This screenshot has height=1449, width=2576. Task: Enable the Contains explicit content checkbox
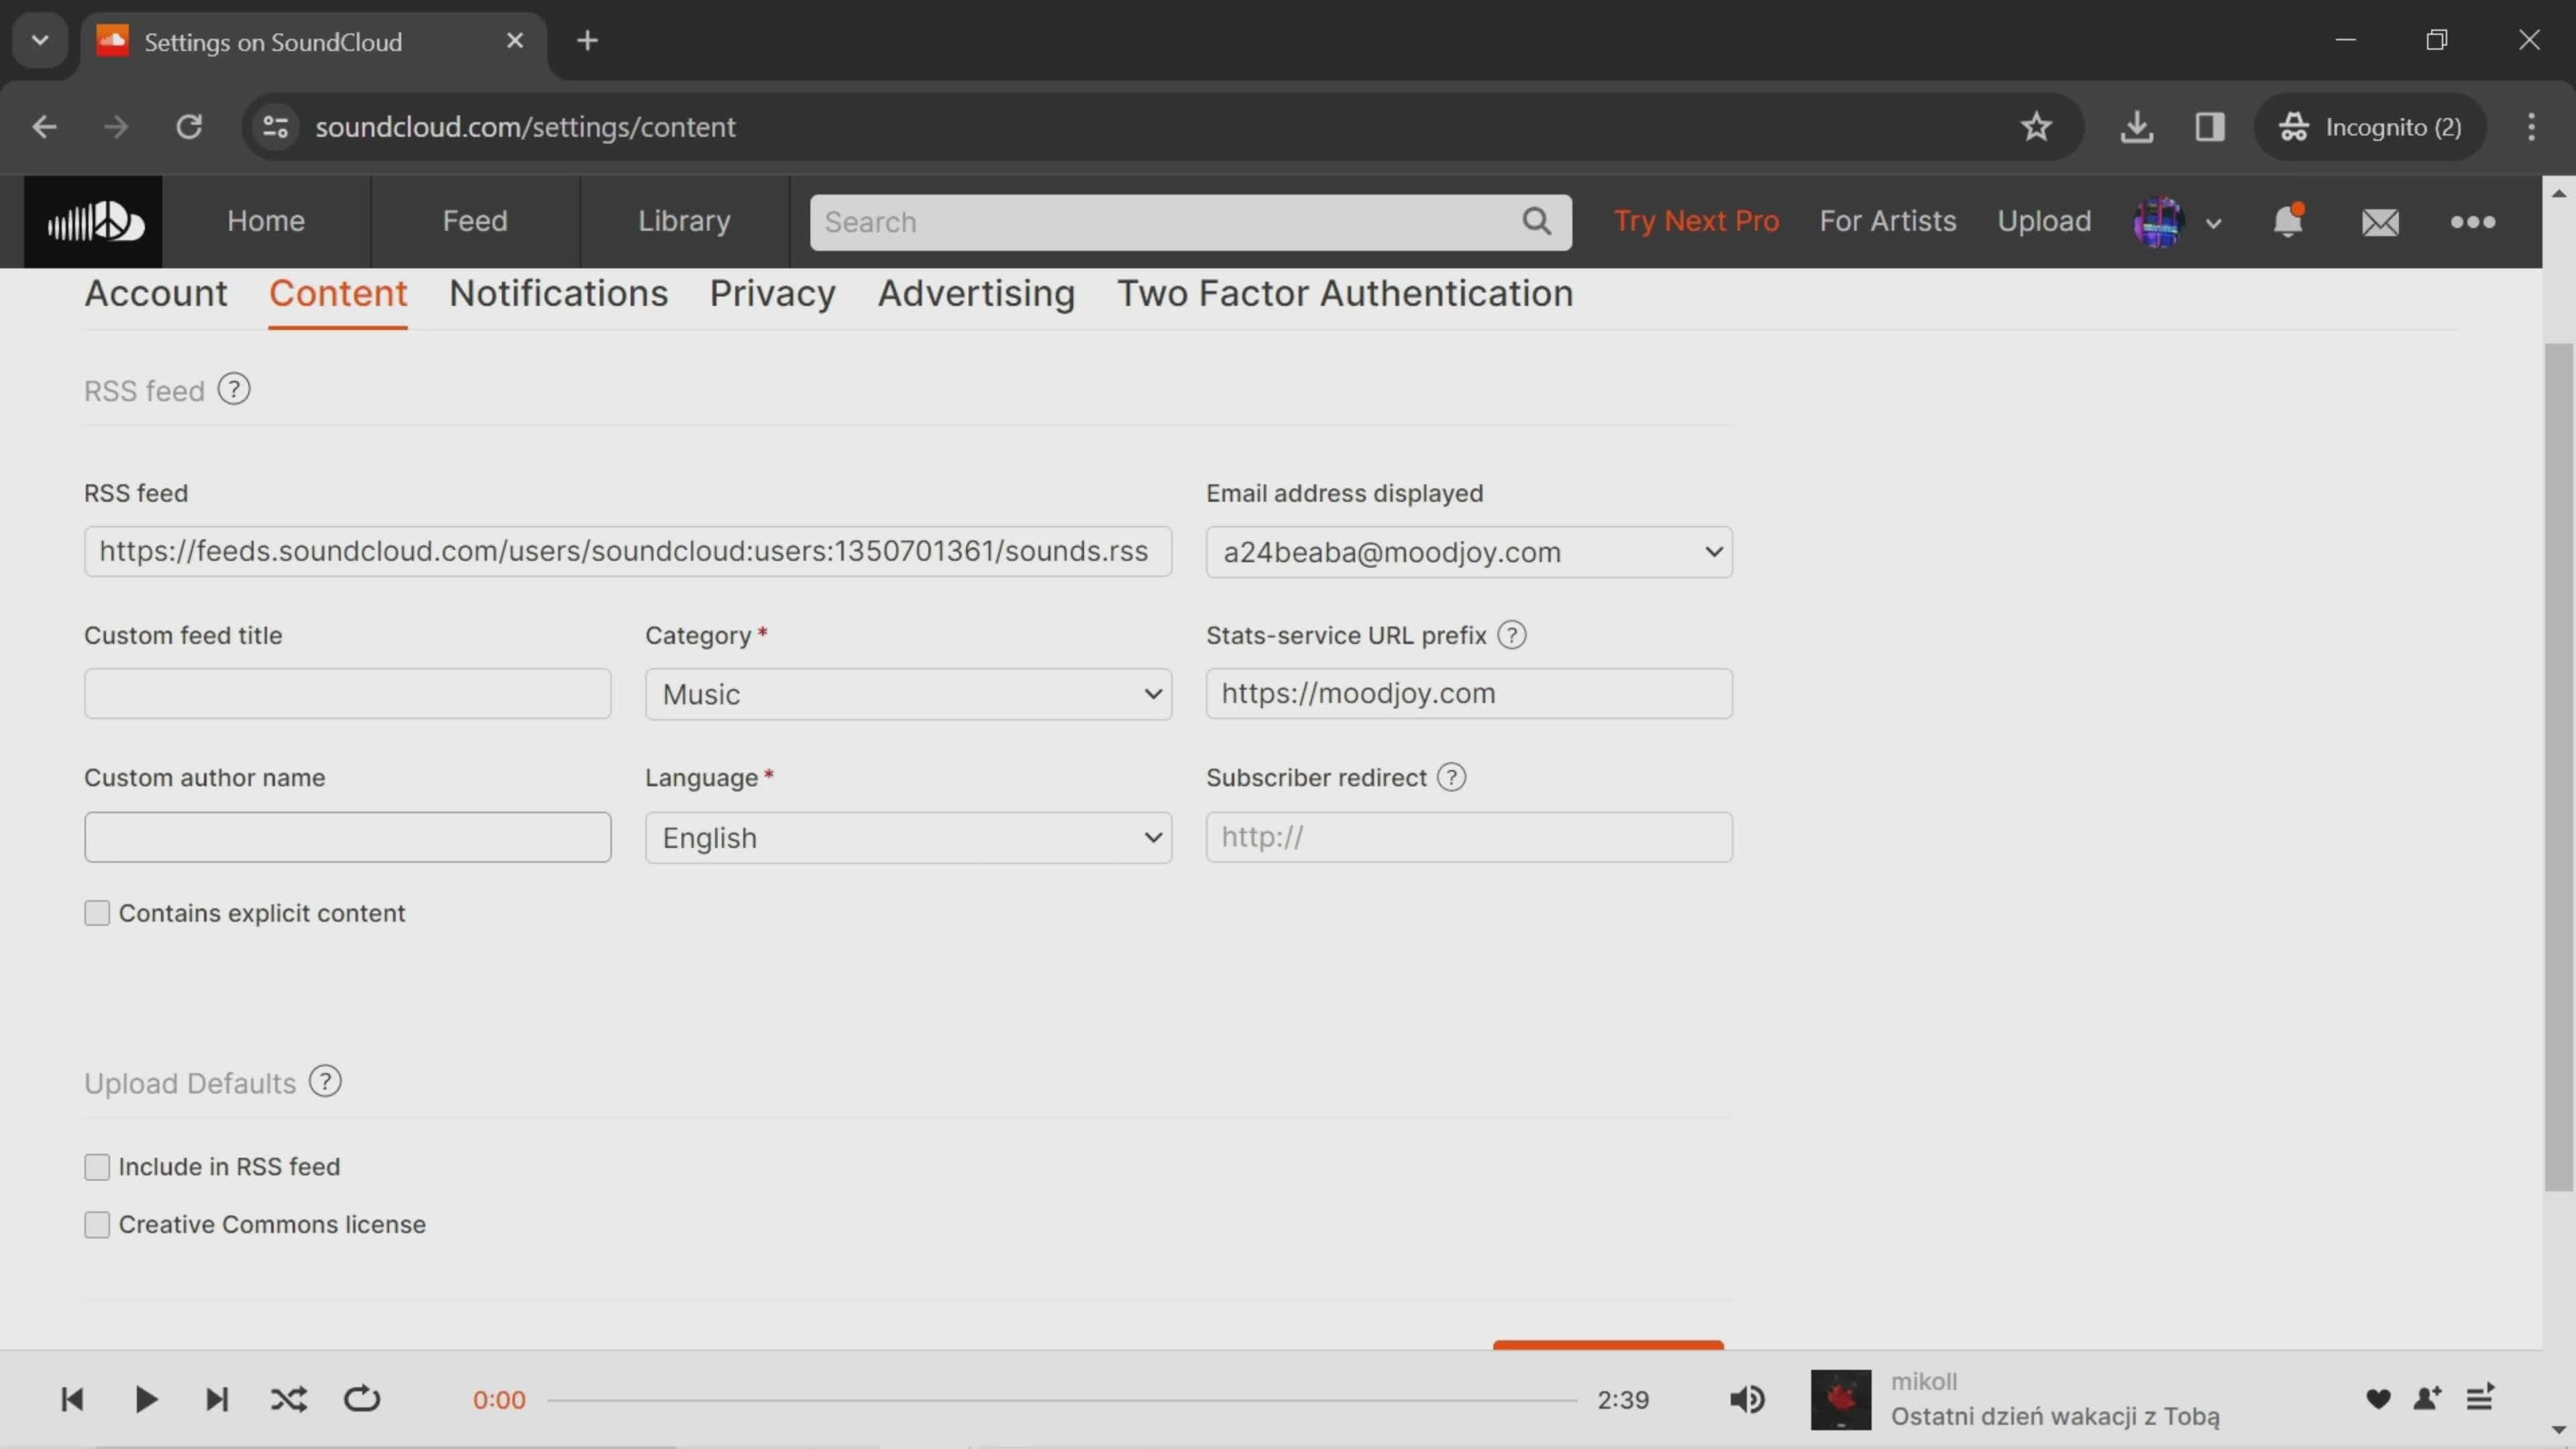pos(95,913)
